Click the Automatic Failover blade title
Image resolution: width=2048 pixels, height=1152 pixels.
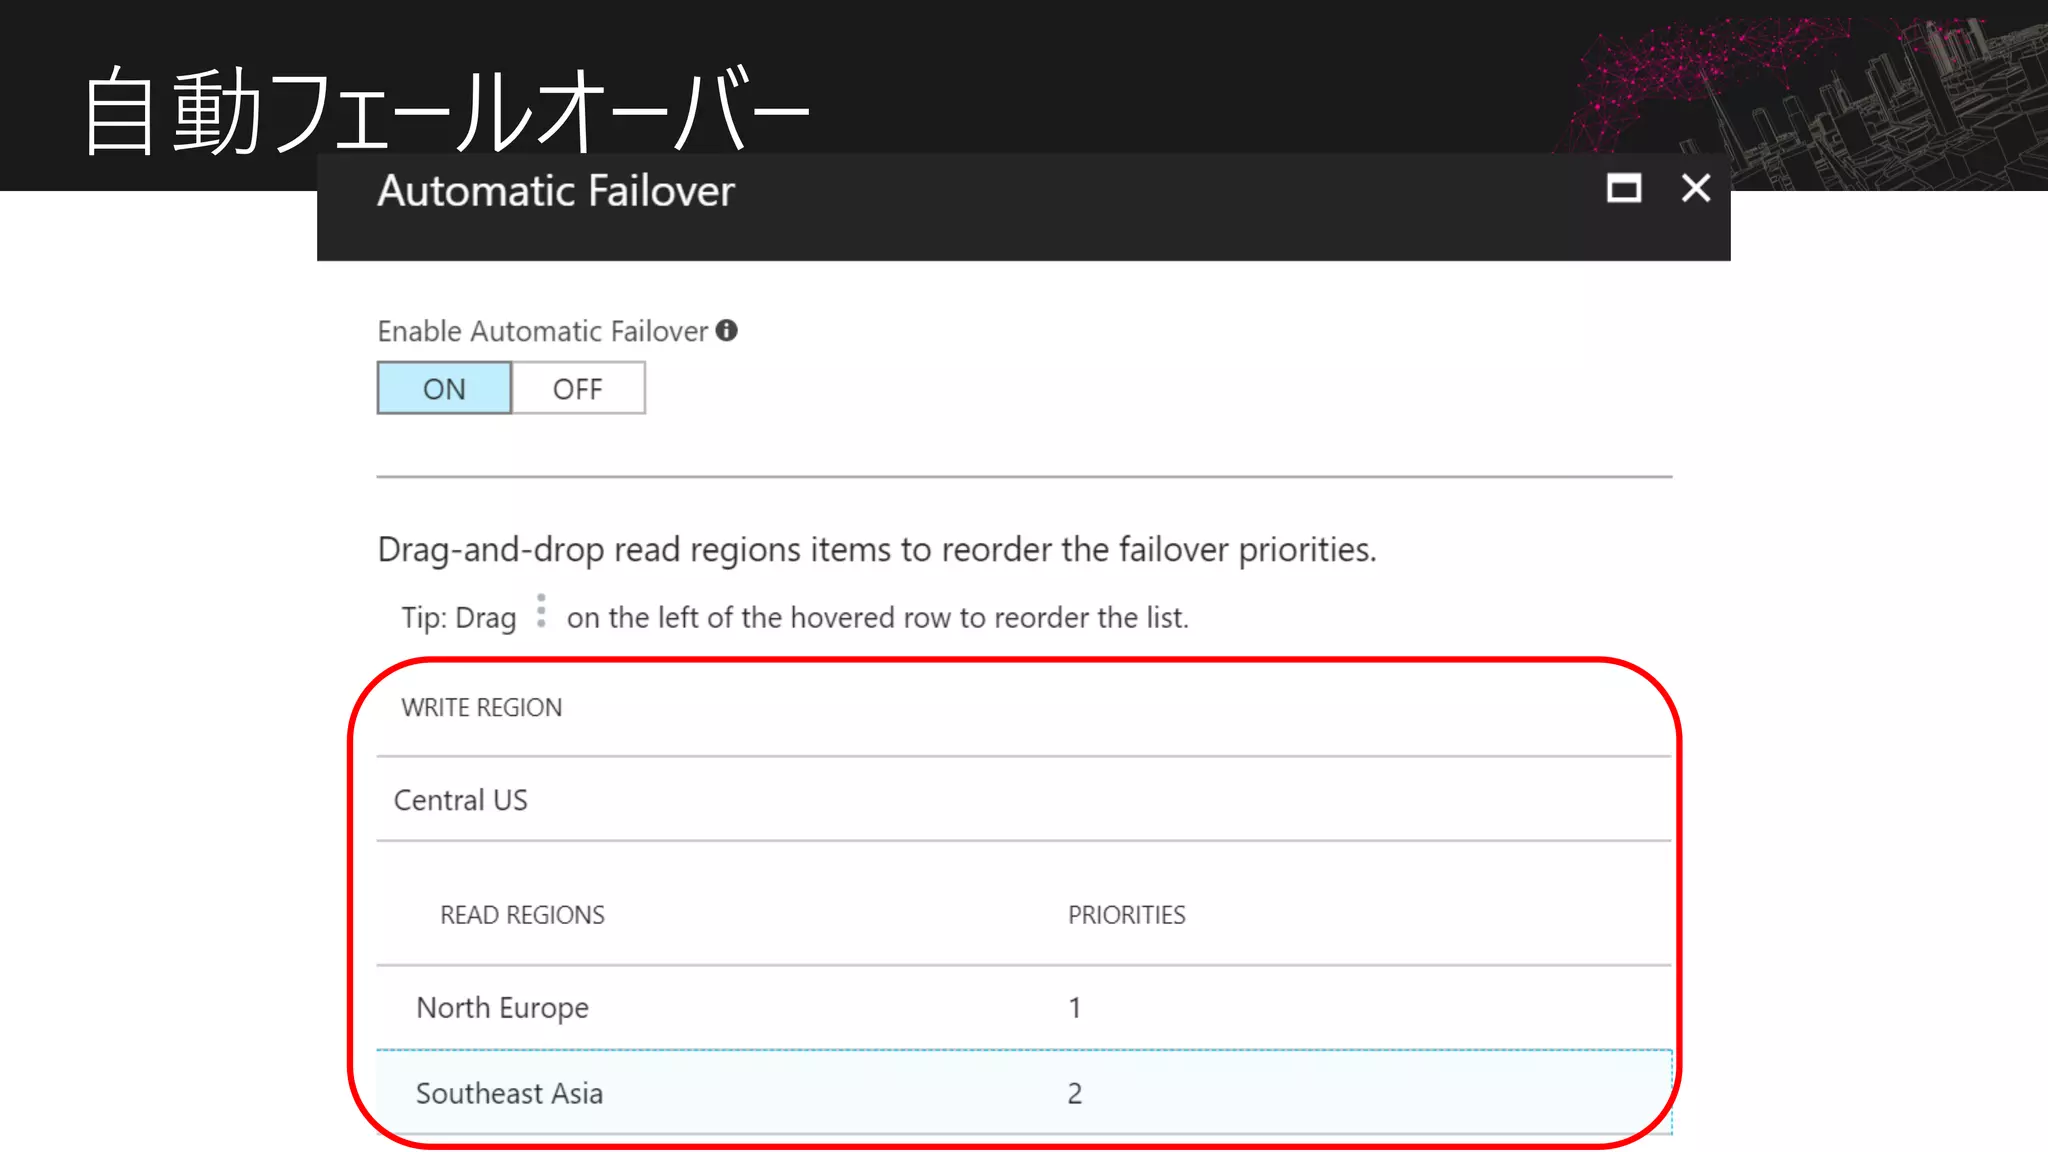(556, 191)
